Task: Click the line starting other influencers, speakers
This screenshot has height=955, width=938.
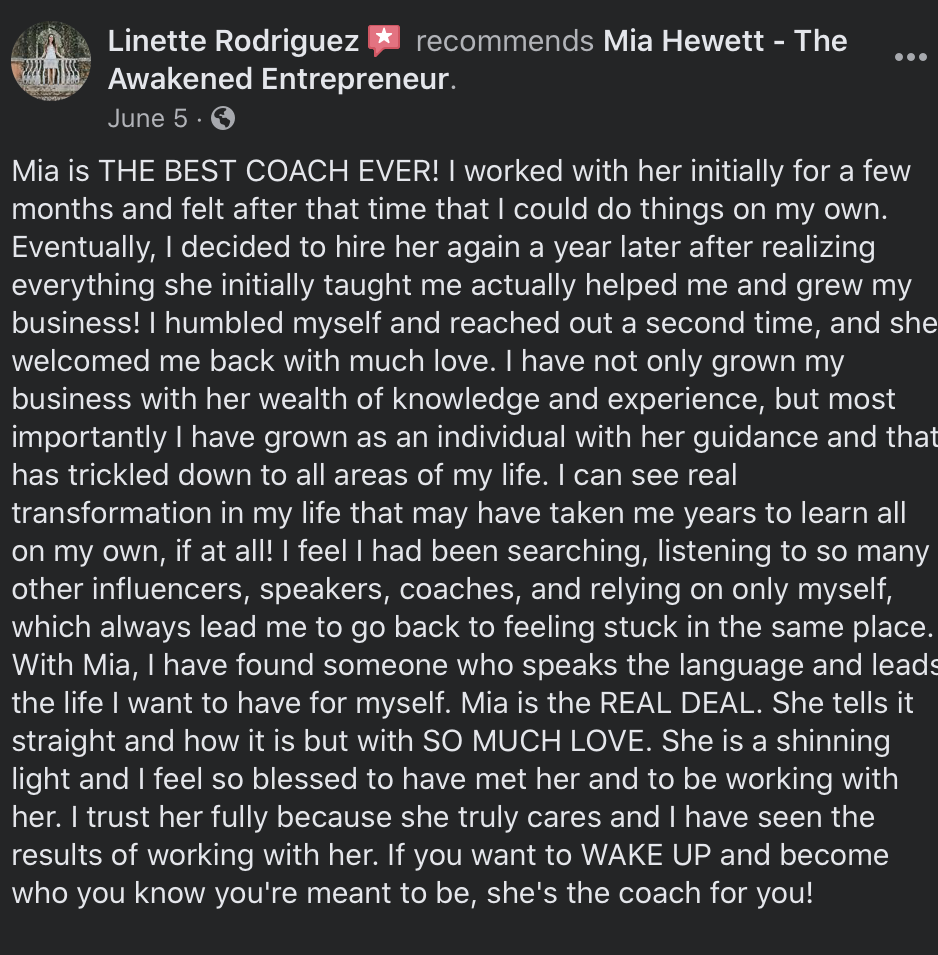Action: [x=452, y=590]
